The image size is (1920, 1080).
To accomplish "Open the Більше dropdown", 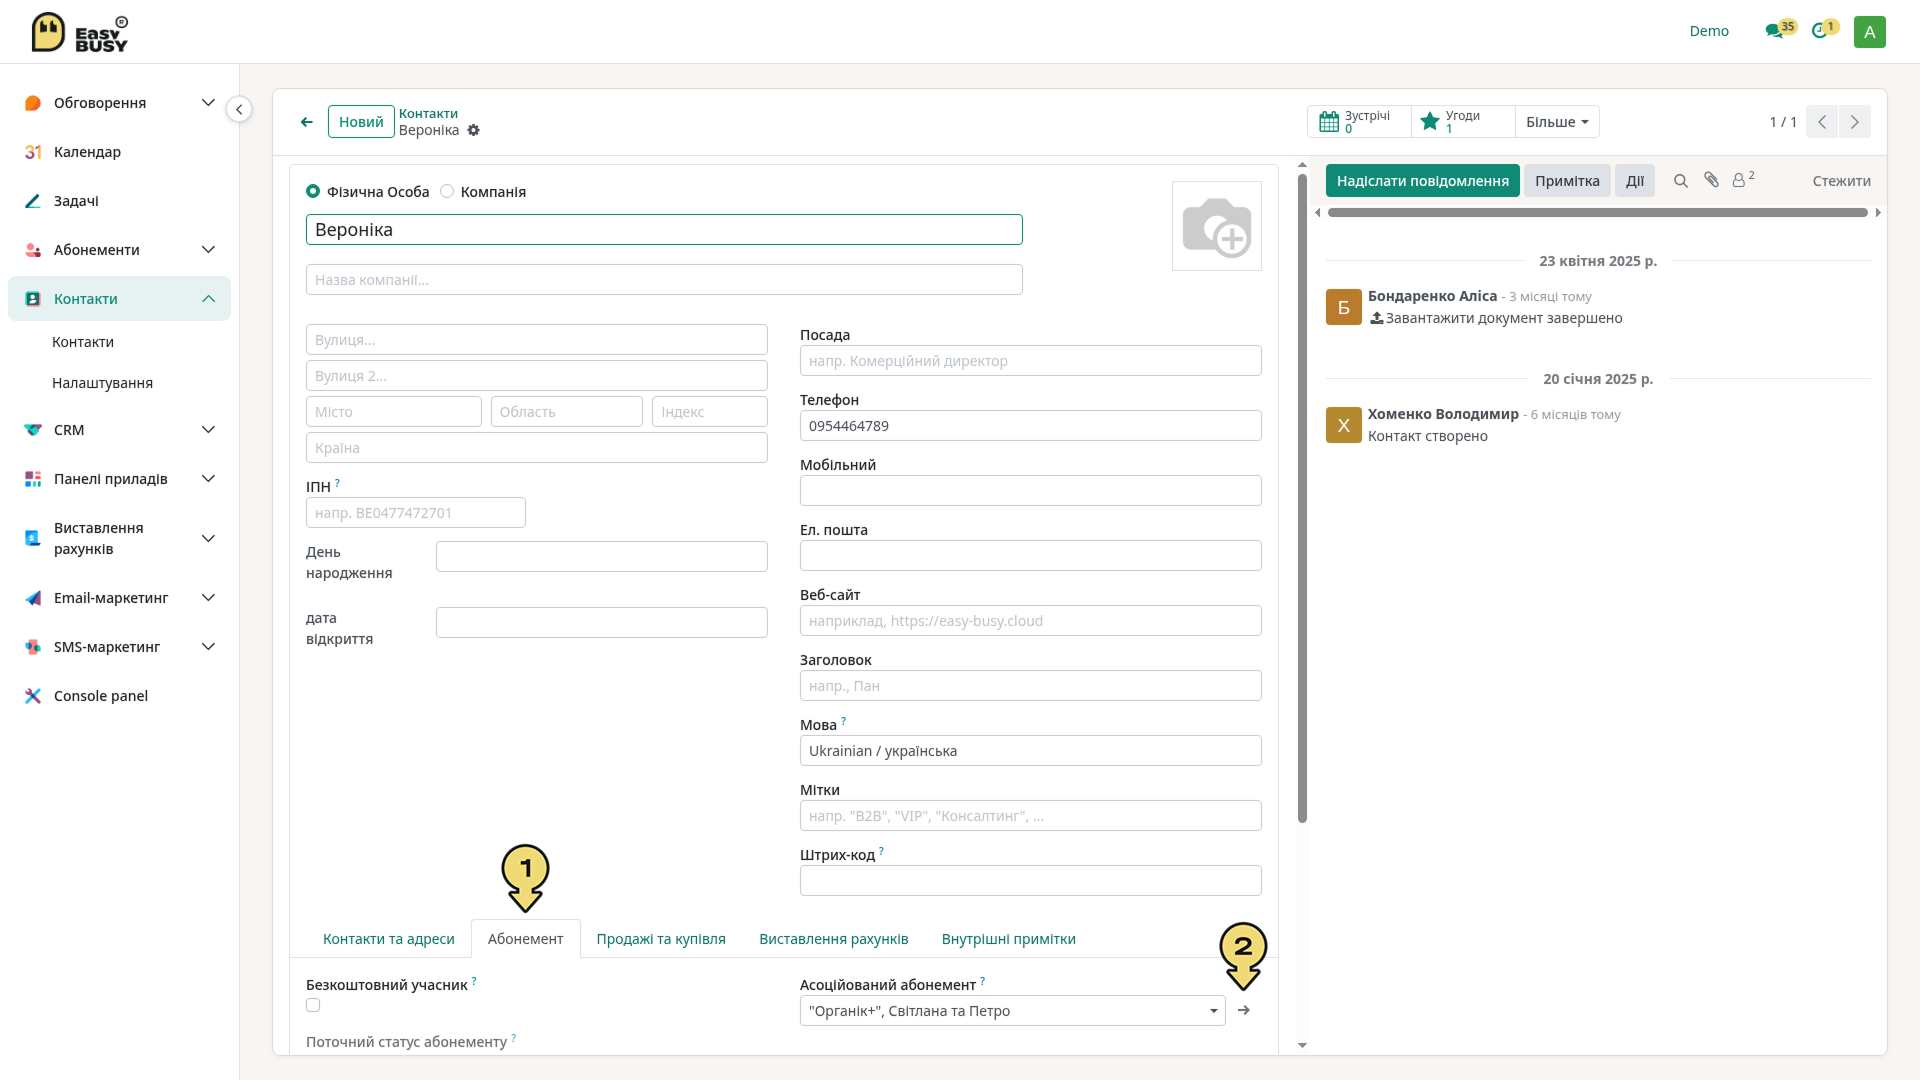I will point(1557,122).
